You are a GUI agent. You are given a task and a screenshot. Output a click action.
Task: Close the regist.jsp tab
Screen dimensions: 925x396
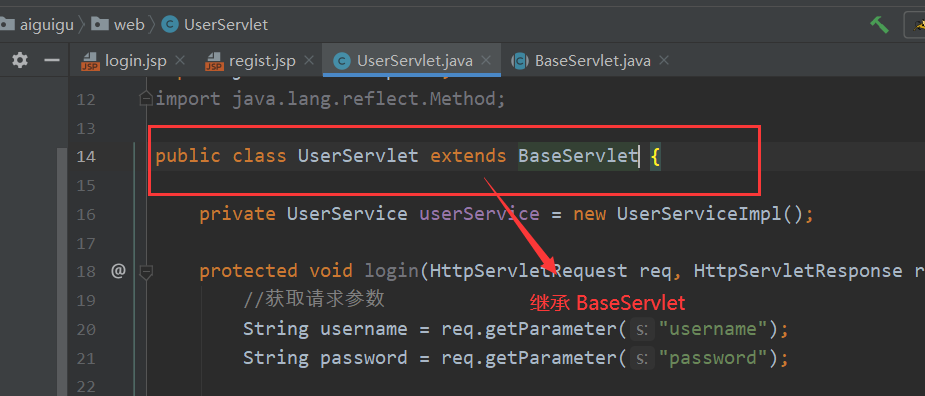click(309, 60)
